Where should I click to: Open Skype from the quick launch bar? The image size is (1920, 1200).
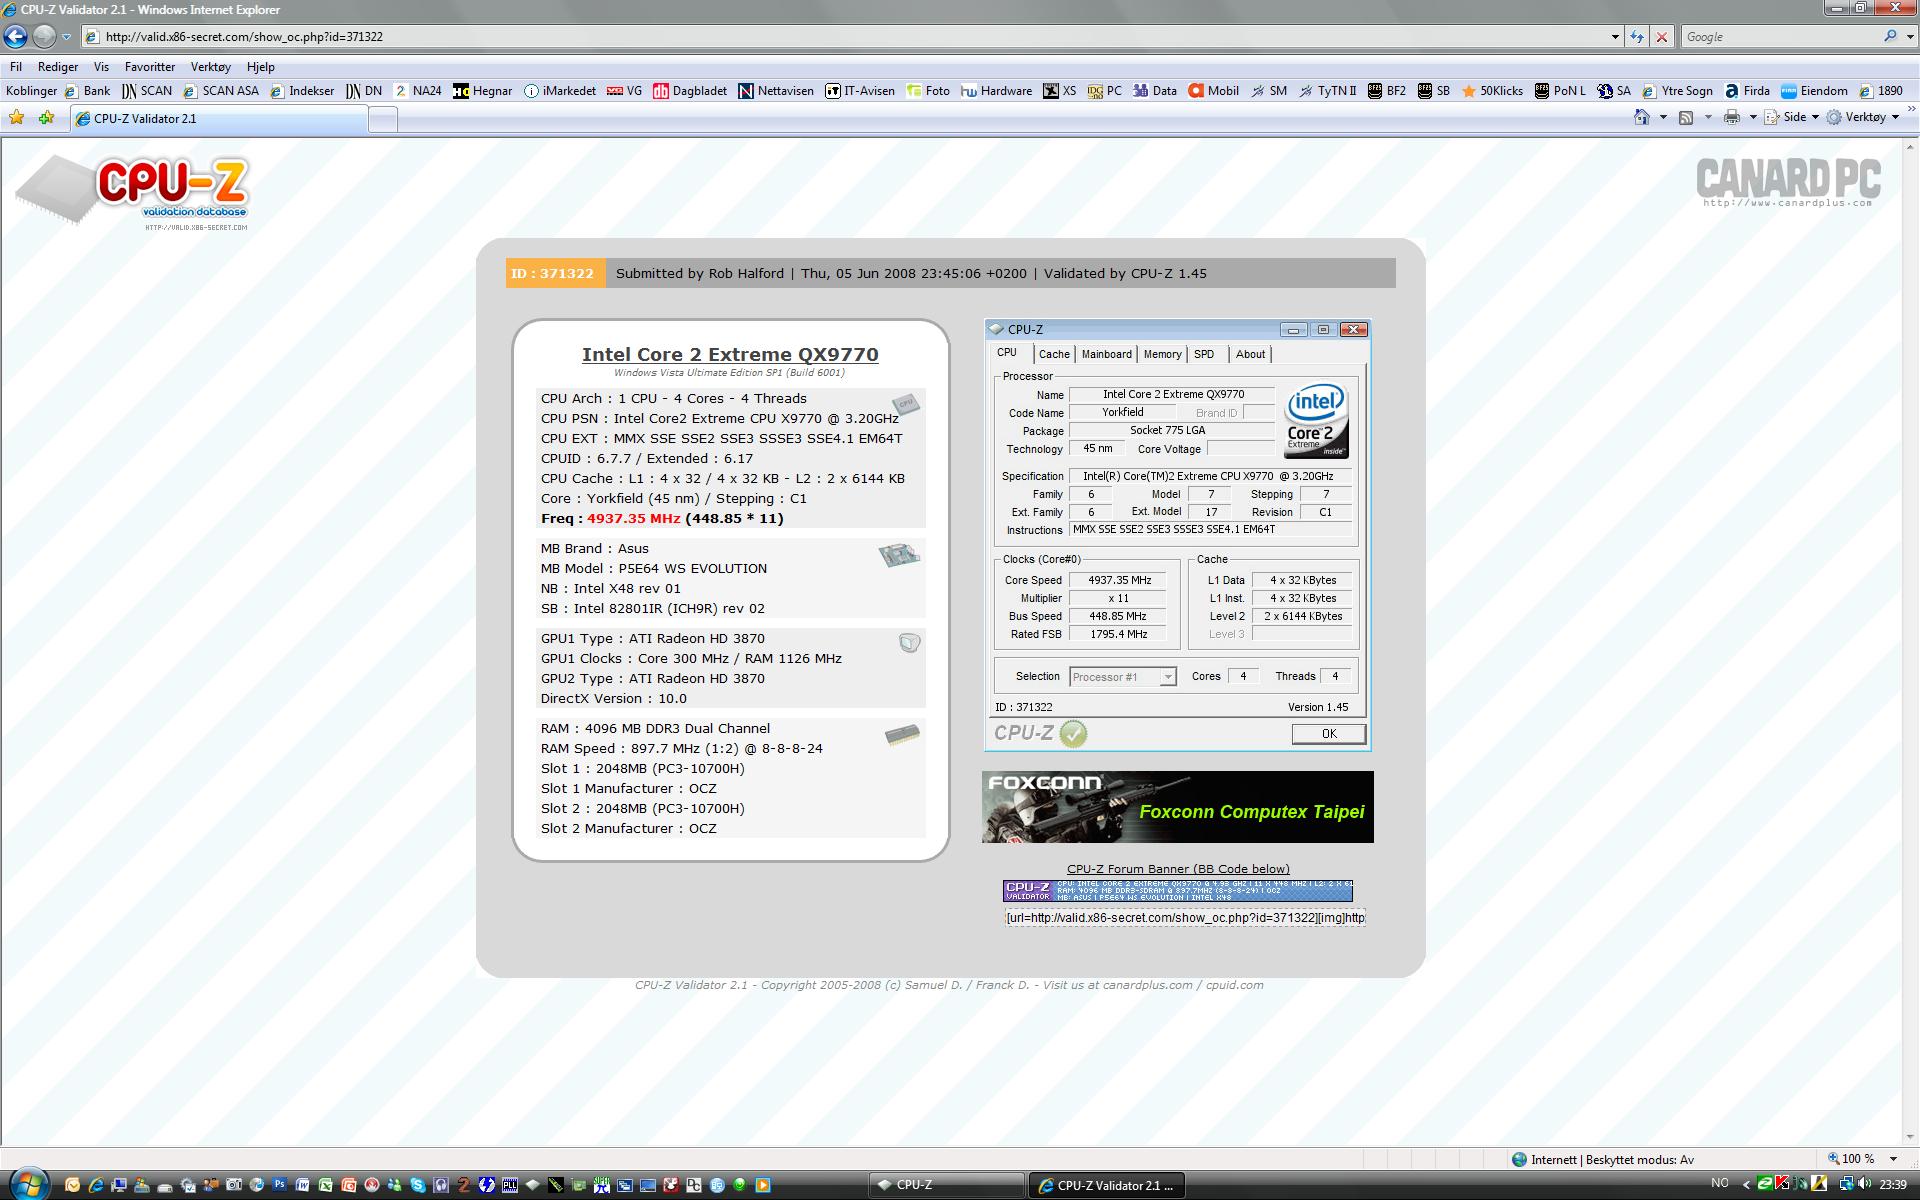[418, 1185]
